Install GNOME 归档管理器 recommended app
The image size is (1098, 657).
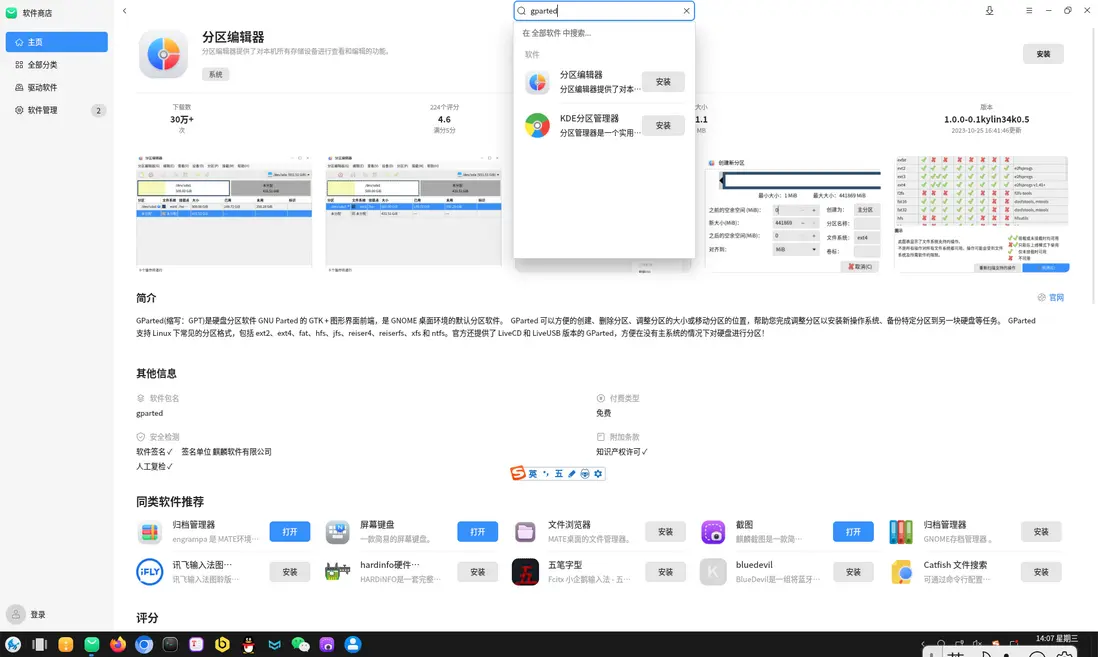coord(1041,532)
